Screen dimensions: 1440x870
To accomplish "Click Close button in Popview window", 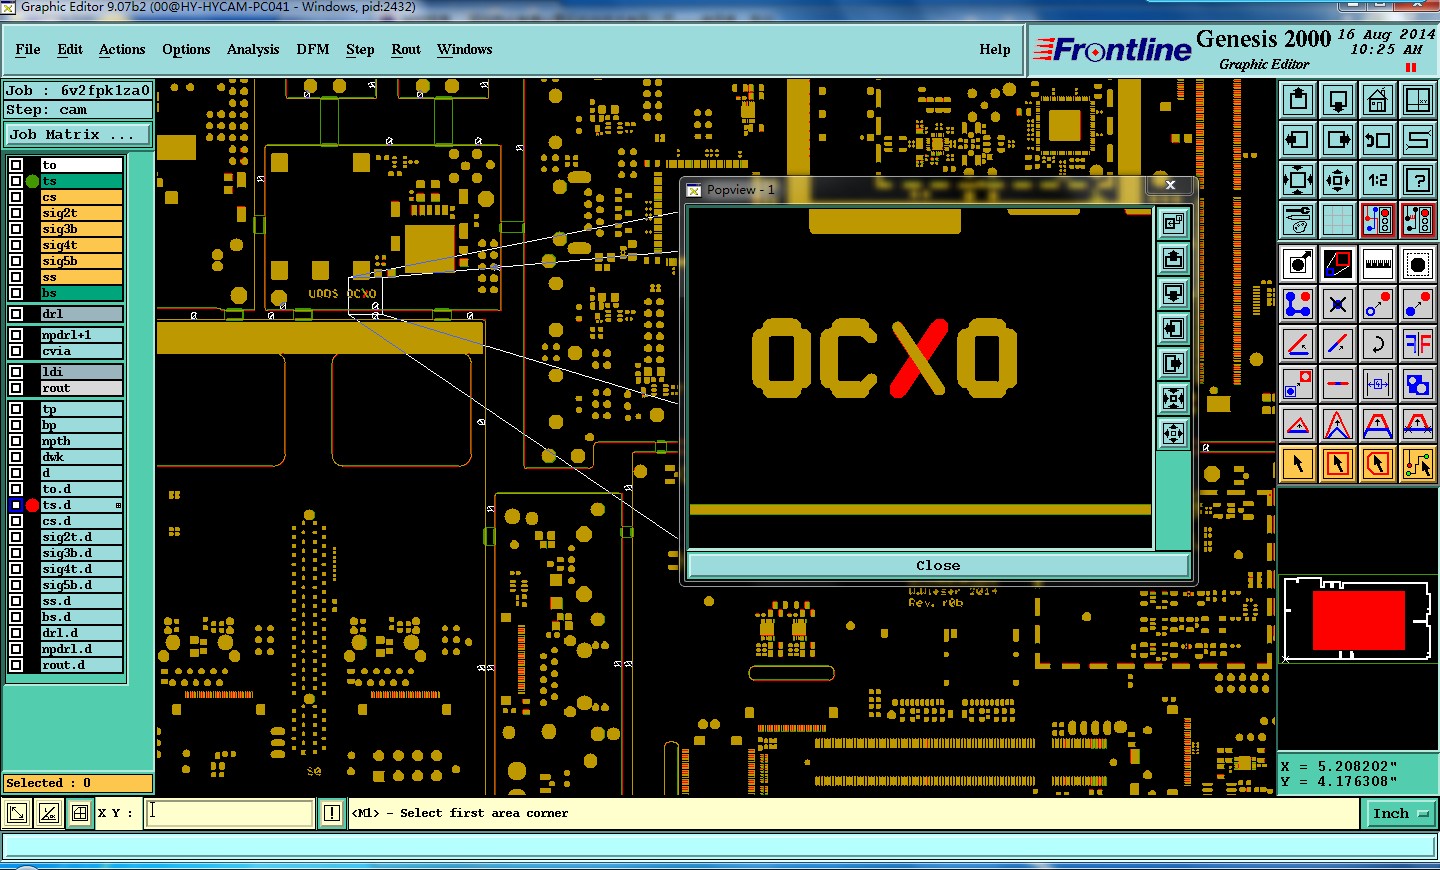I will pyautogui.click(x=938, y=565).
